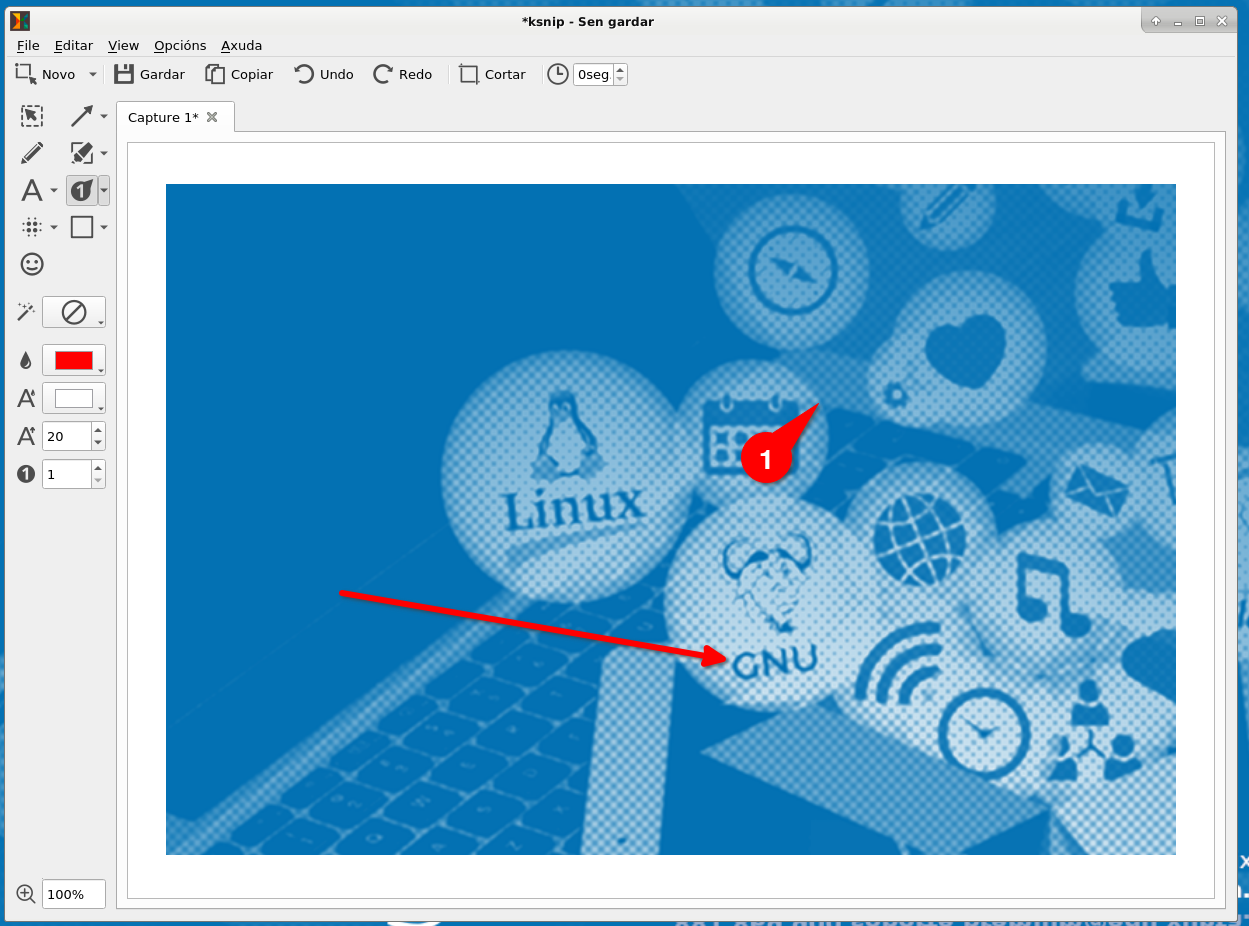The width and height of the screenshot is (1249, 926).
Task: Expand the Novo capture mode dropdown arrow
Action: point(93,75)
